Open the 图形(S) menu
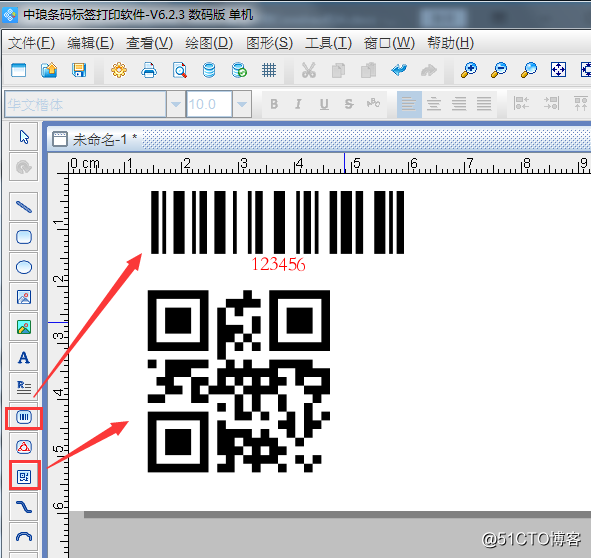This screenshot has width=591, height=558. 269,43
